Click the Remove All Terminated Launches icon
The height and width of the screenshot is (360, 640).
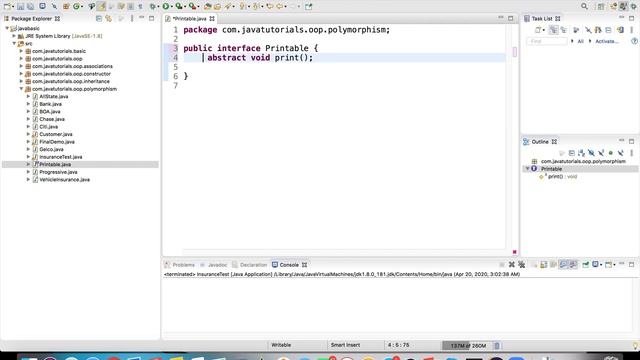521,264
